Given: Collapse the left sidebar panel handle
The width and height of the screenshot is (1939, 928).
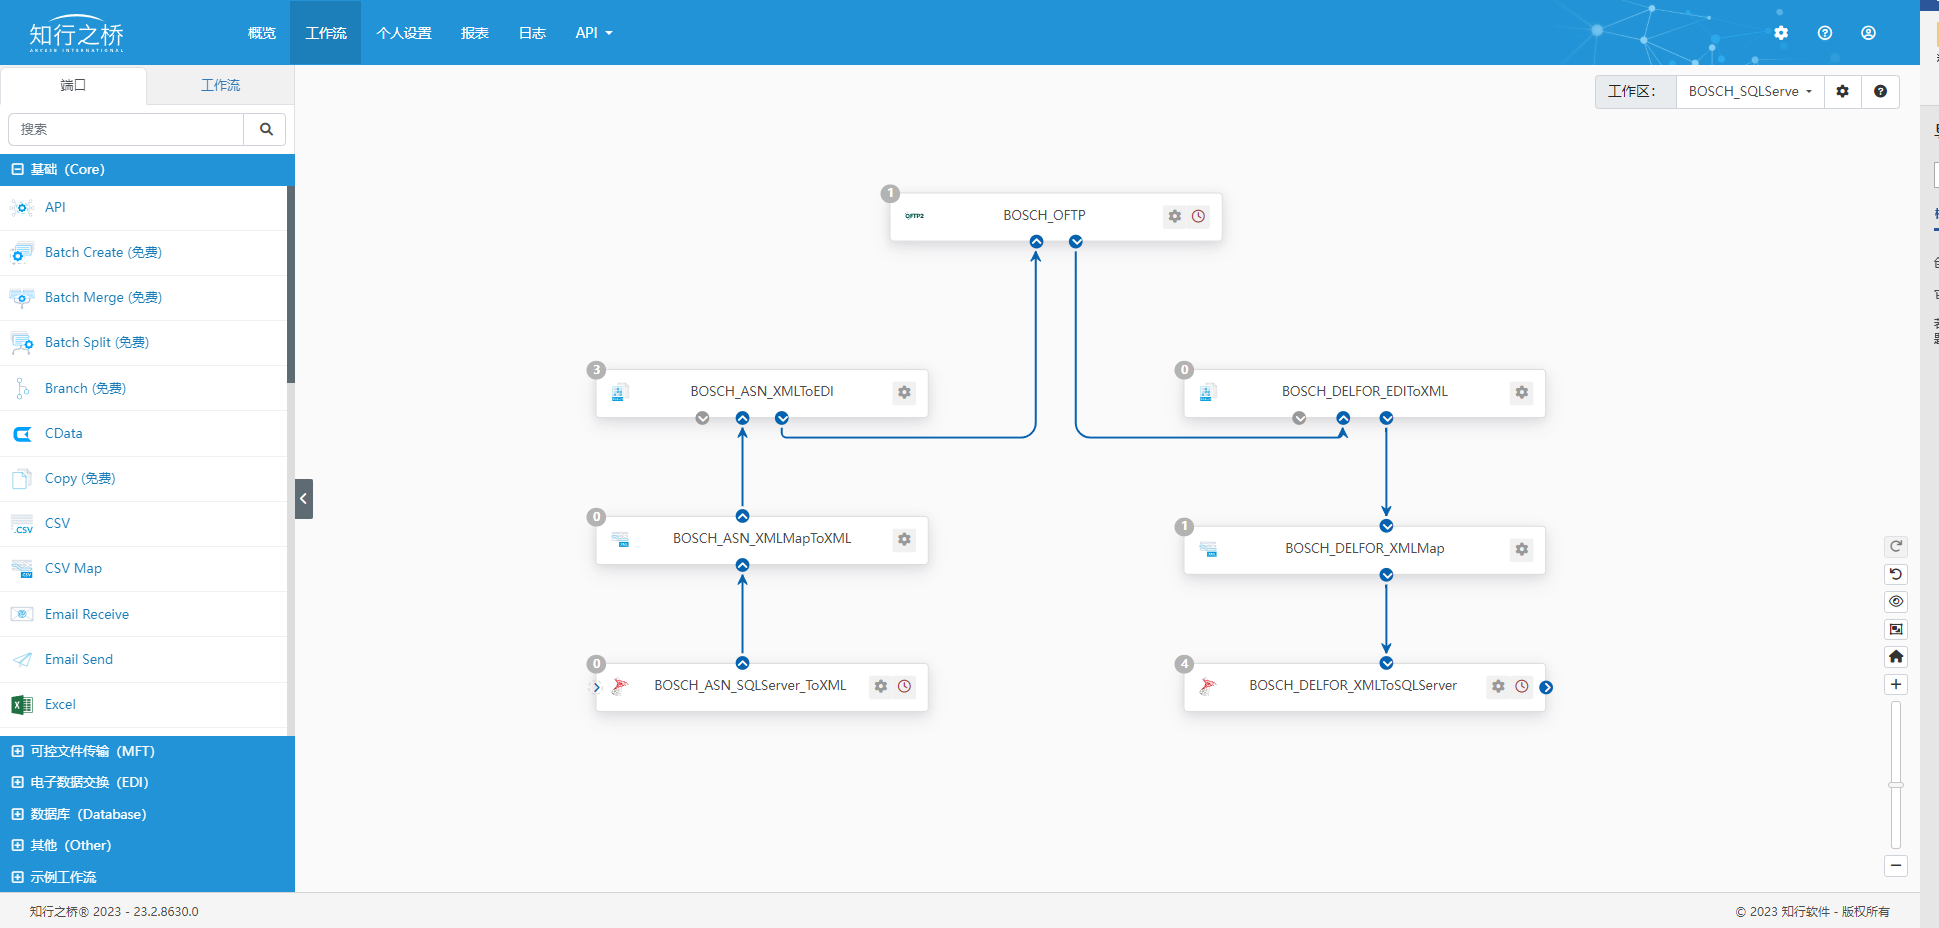Looking at the screenshot, I should tap(304, 499).
